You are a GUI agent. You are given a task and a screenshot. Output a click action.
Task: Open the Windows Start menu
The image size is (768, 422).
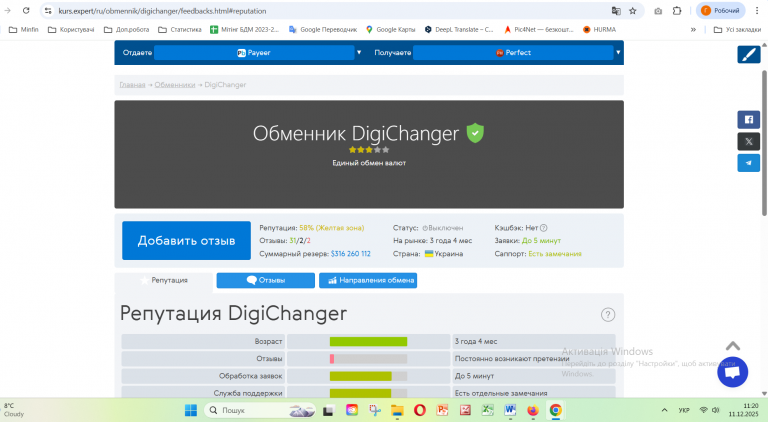(191, 410)
